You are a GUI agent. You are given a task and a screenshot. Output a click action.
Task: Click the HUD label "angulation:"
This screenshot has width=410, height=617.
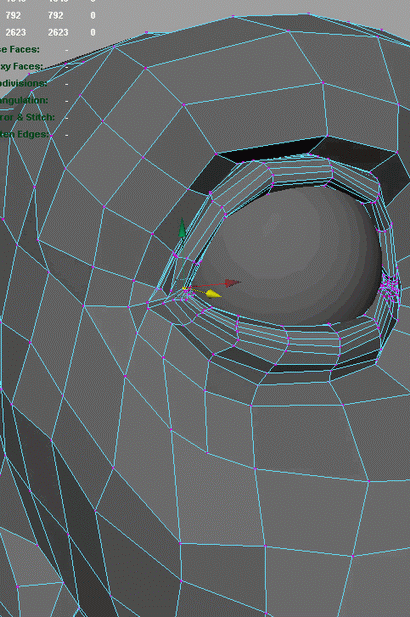coord(24,100)
